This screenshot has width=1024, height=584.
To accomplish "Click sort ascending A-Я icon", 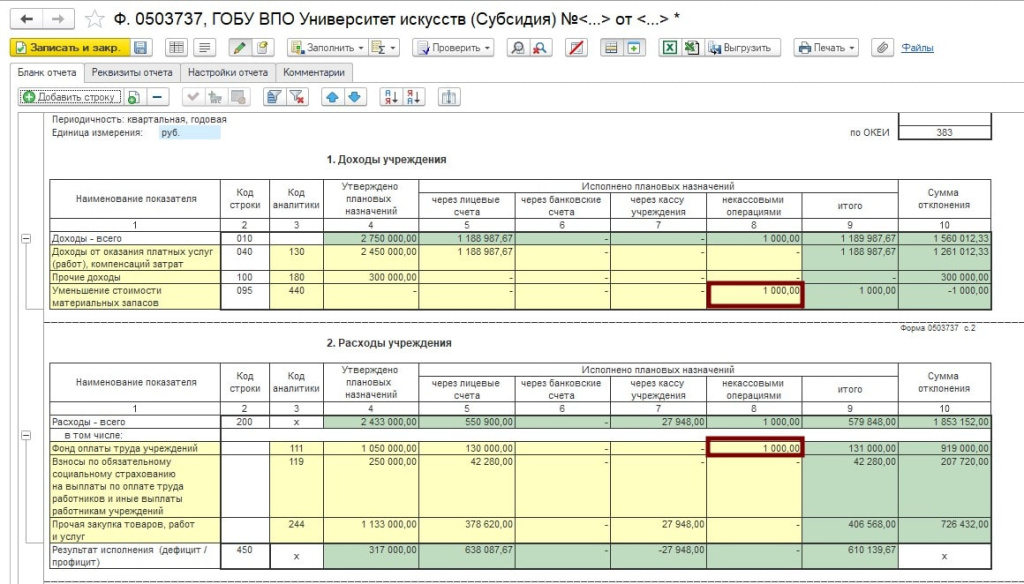I will click(390, 97).
